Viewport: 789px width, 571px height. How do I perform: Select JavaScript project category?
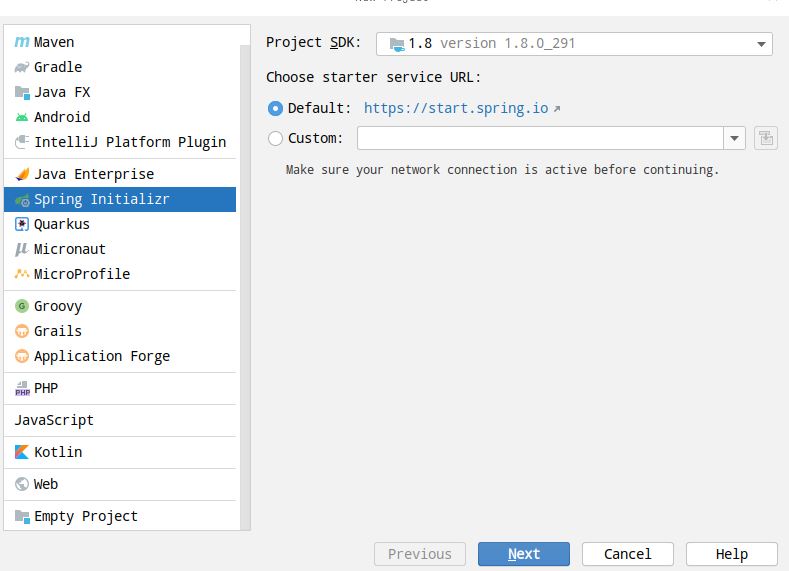click(x=120, y=420)
